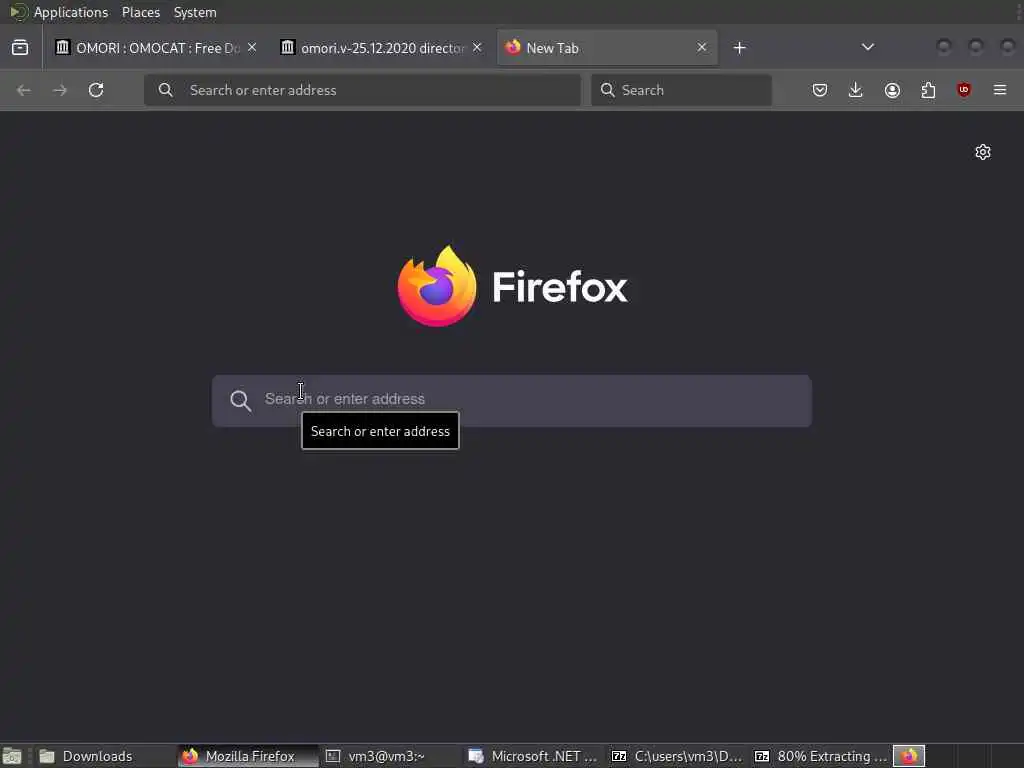Focus the toolbar Search box
This screenshot has width=1024, height=768.
click(681, 90)
